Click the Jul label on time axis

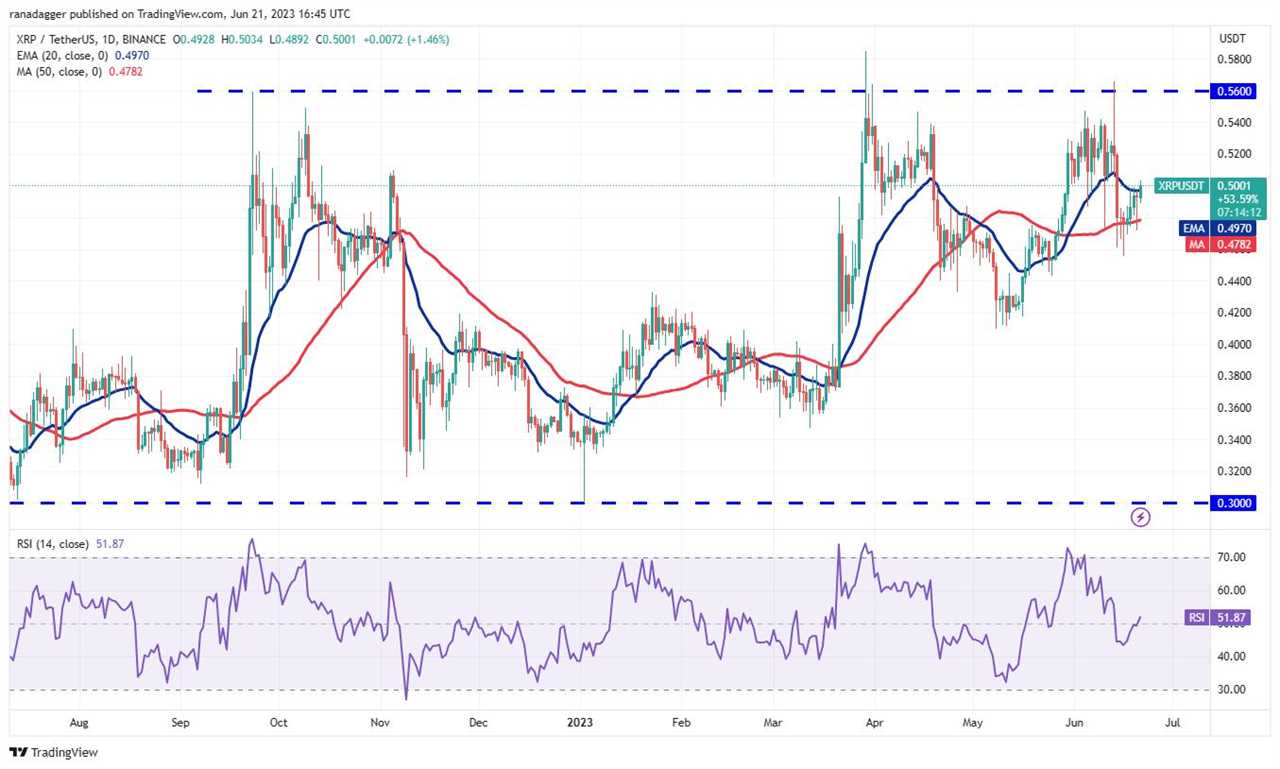click(1173, 721)
